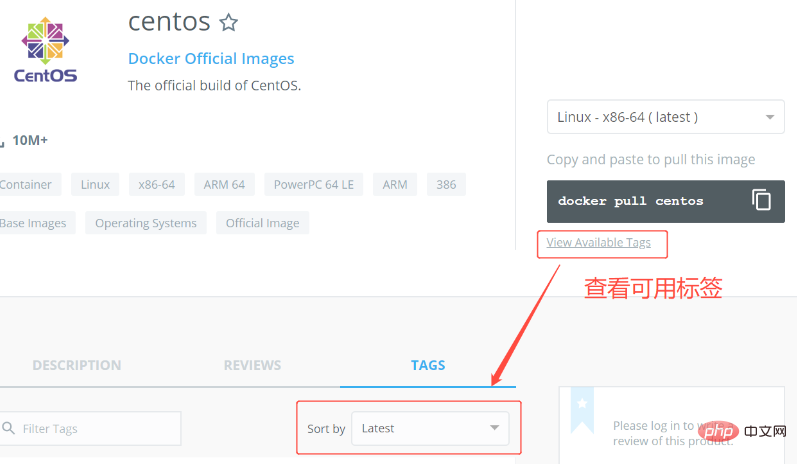797x464 pixels.
Task: Star the centos repository
Action: coord(229,22)
